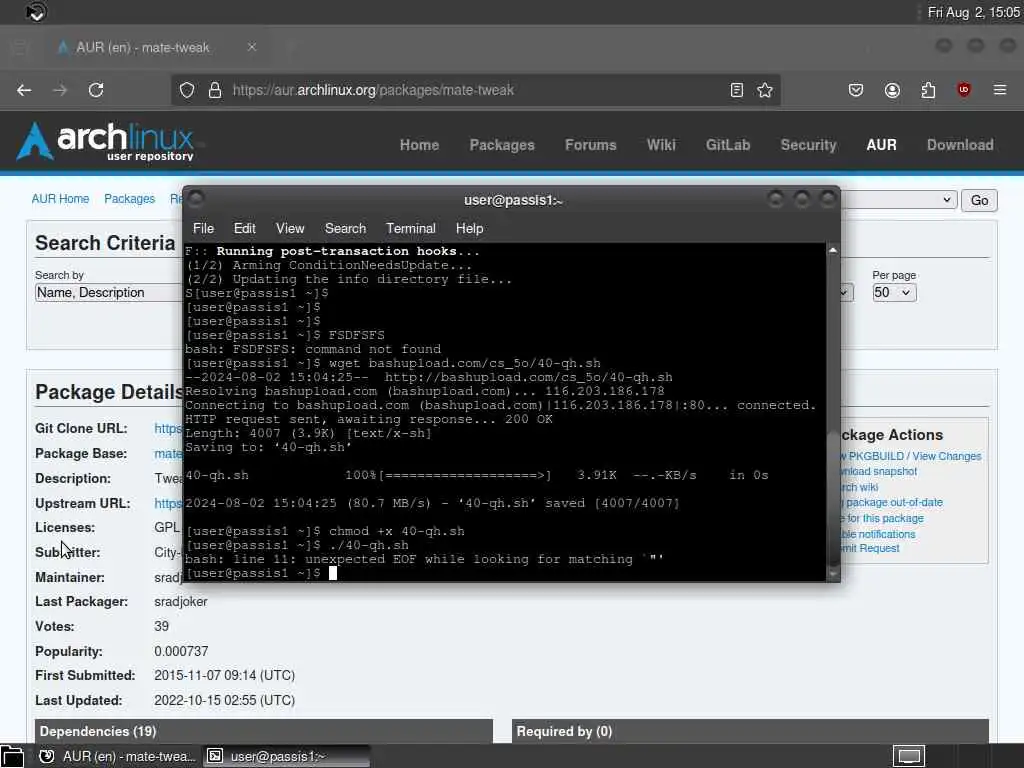Open the file manager icon in the taskbar
1024x768 pixels.
(x=12, y=756)
